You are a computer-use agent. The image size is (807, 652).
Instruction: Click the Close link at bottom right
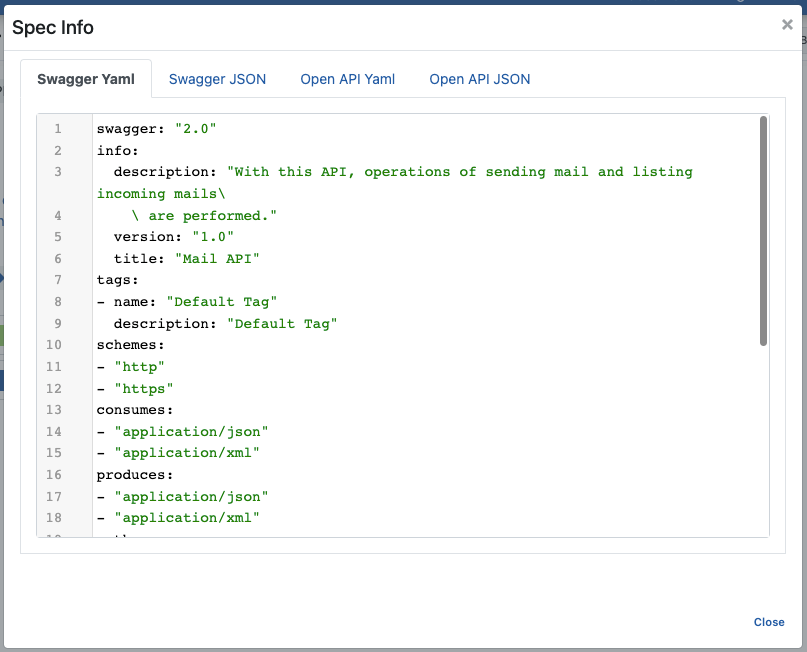768,622
